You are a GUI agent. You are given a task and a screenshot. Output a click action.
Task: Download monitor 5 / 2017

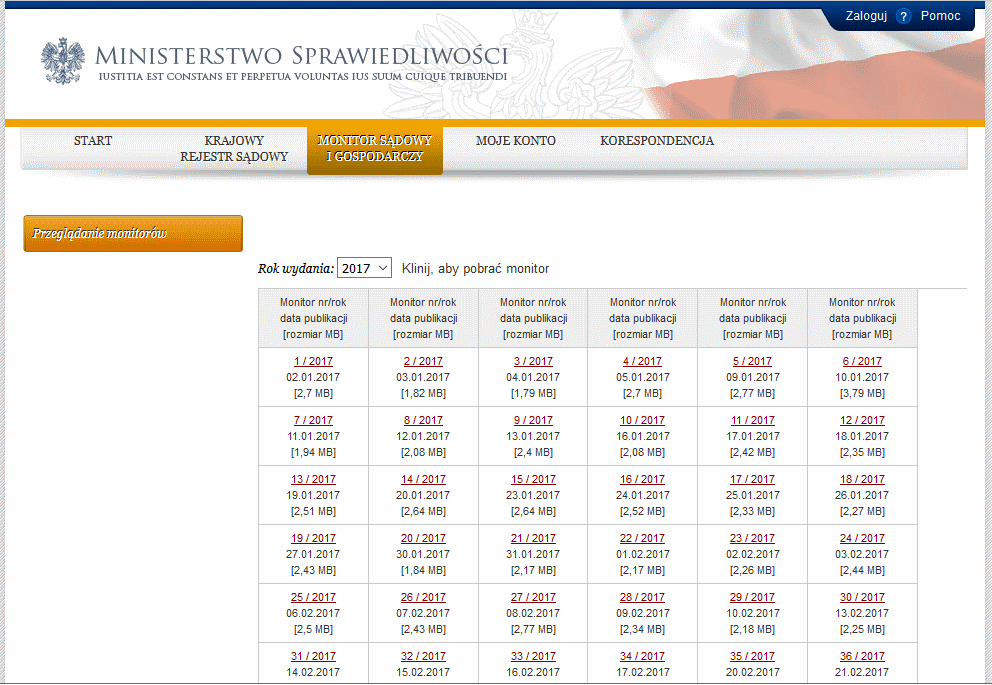tap(752, 361)
